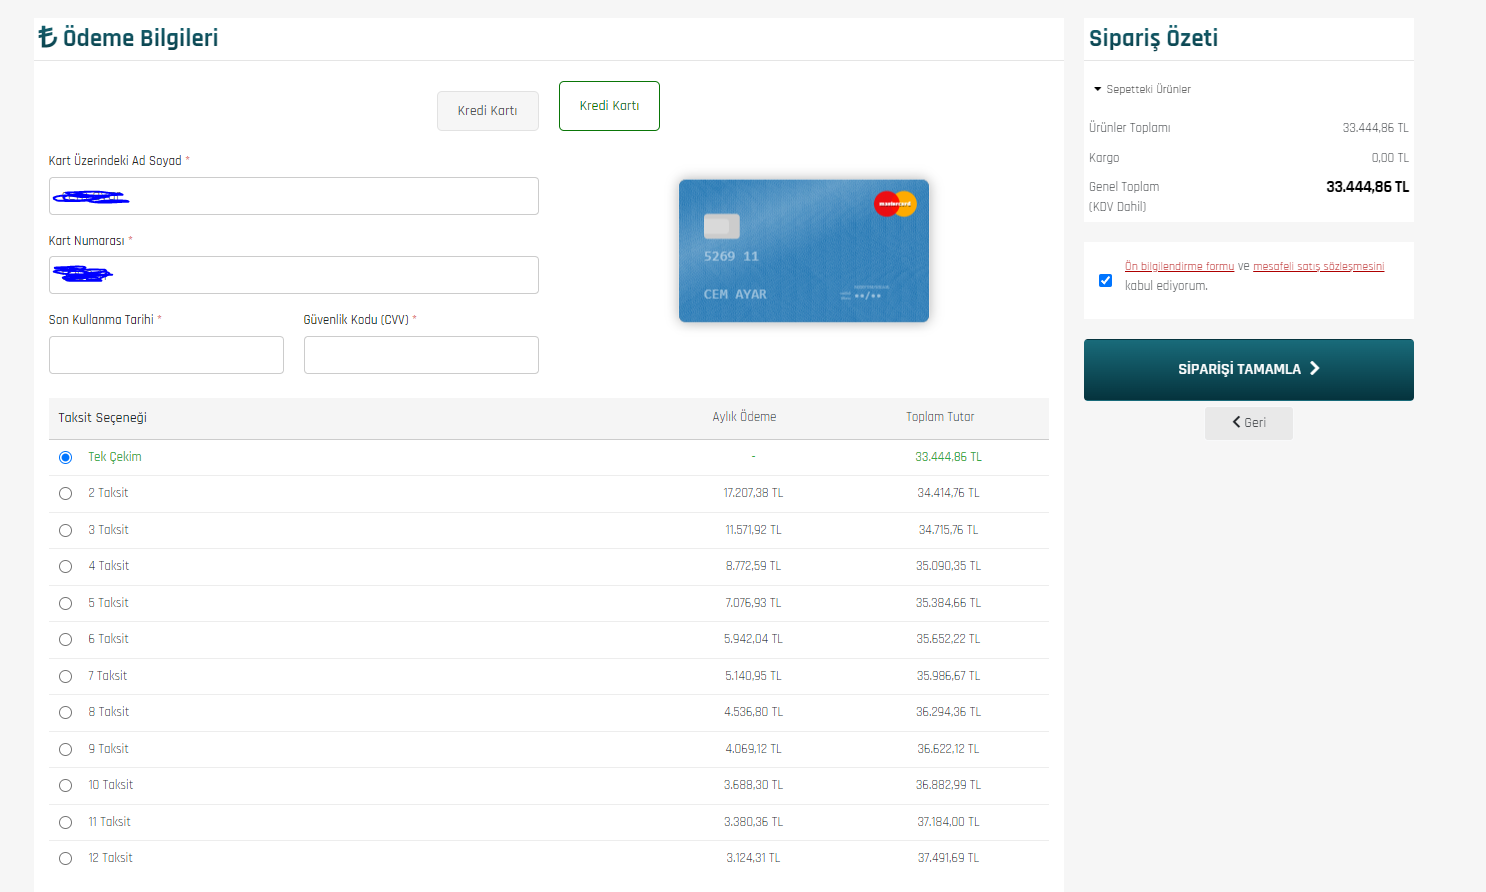Click the 3.124,31 TL monthly payment
Screen dimensions: 1486x892
(x=753, y=858)
